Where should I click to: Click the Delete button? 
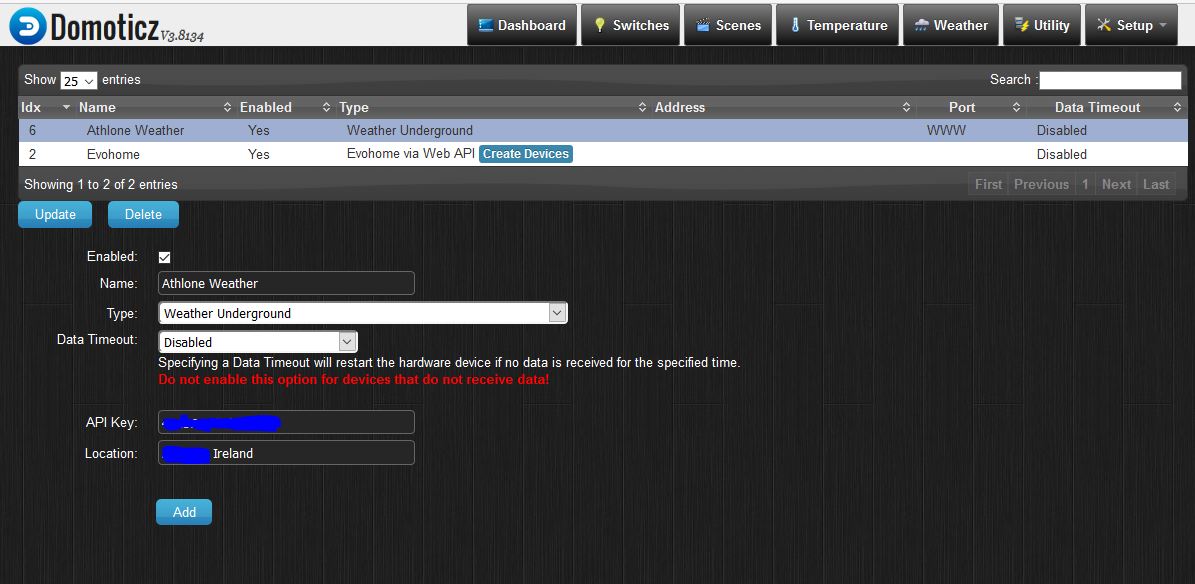tap(143, 214)
